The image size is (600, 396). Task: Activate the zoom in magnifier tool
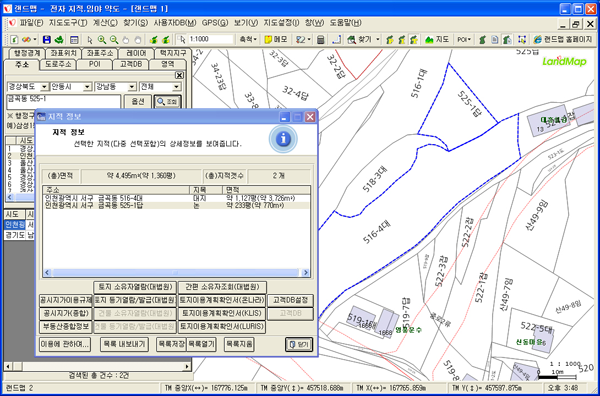click(102, 39)
